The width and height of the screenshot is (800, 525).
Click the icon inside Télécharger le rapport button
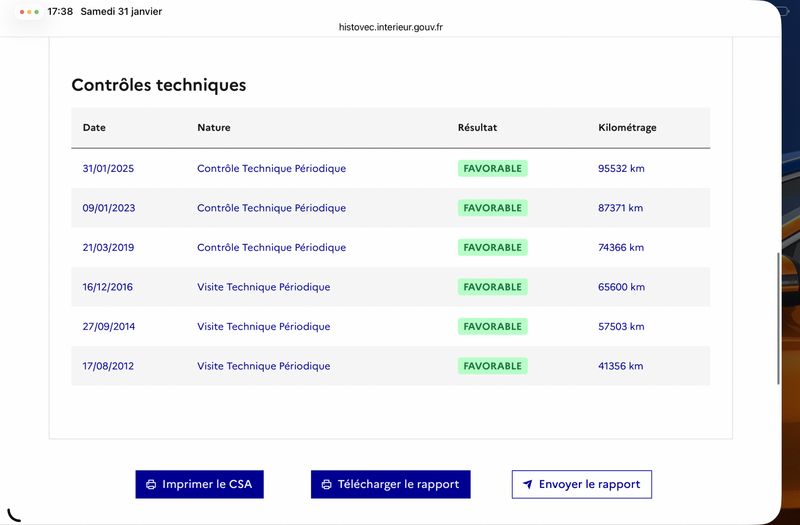[x=326, y=485]
